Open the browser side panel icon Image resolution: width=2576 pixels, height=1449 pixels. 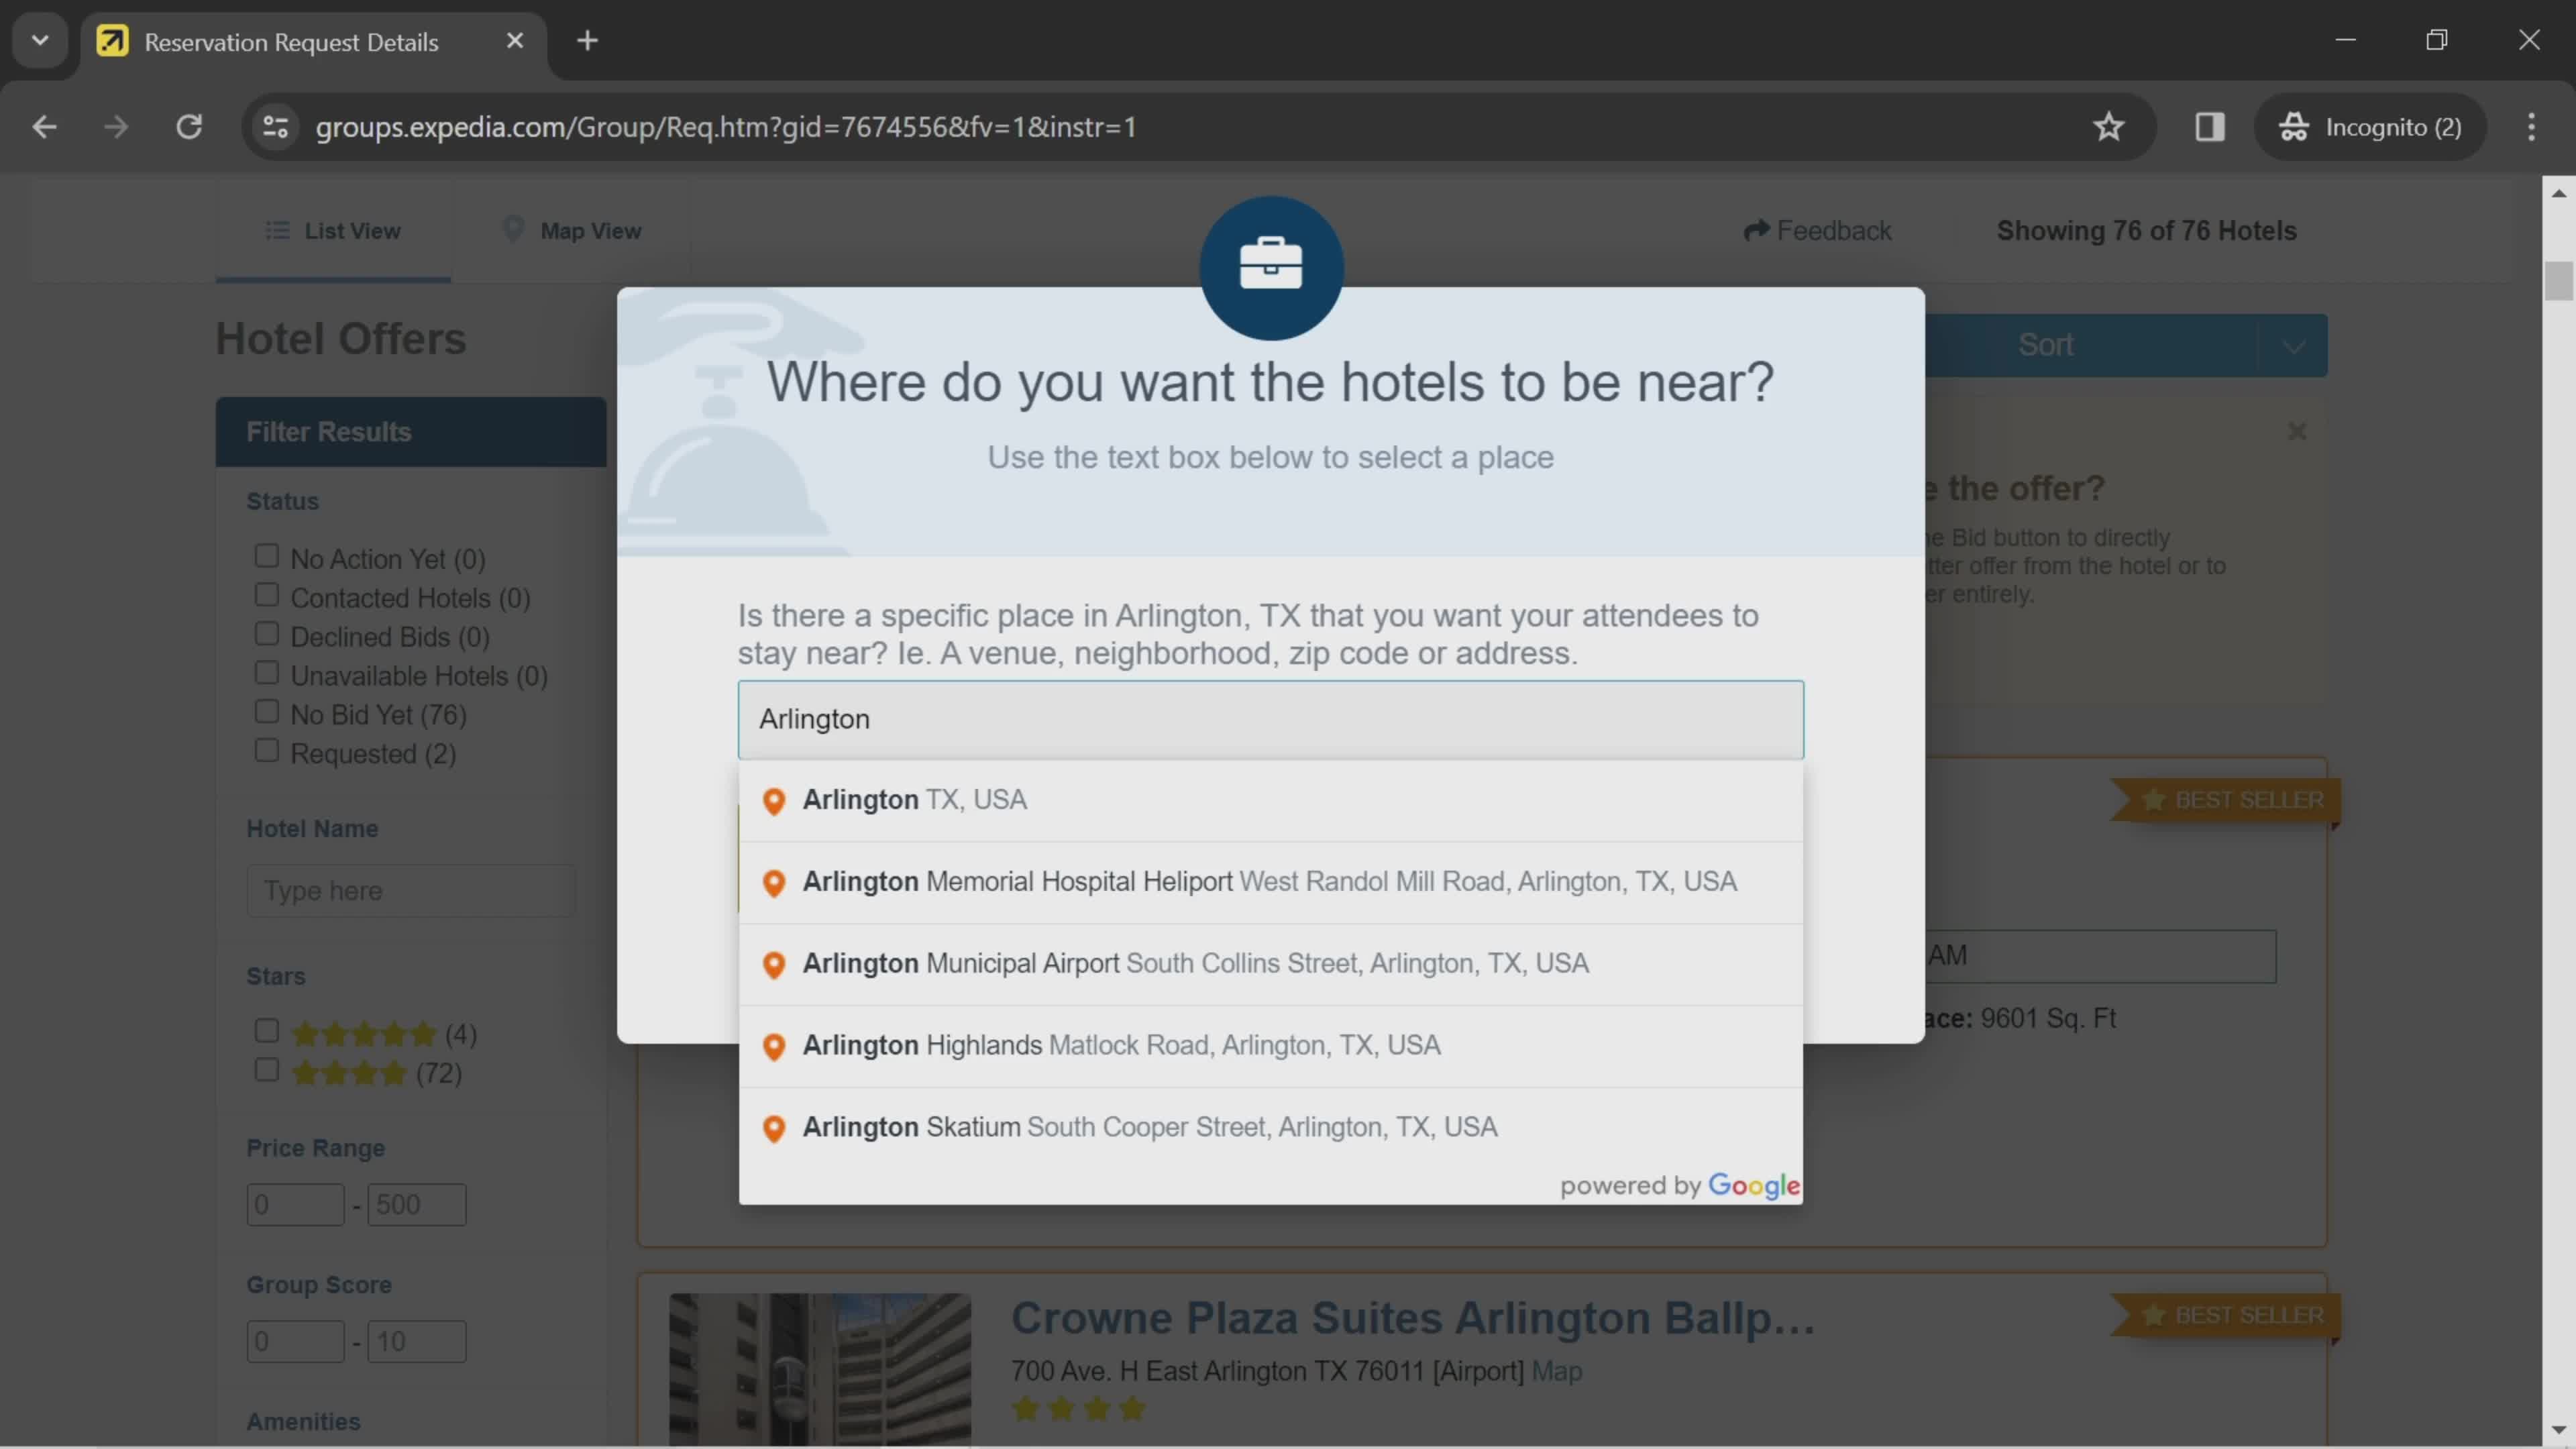2210,127
